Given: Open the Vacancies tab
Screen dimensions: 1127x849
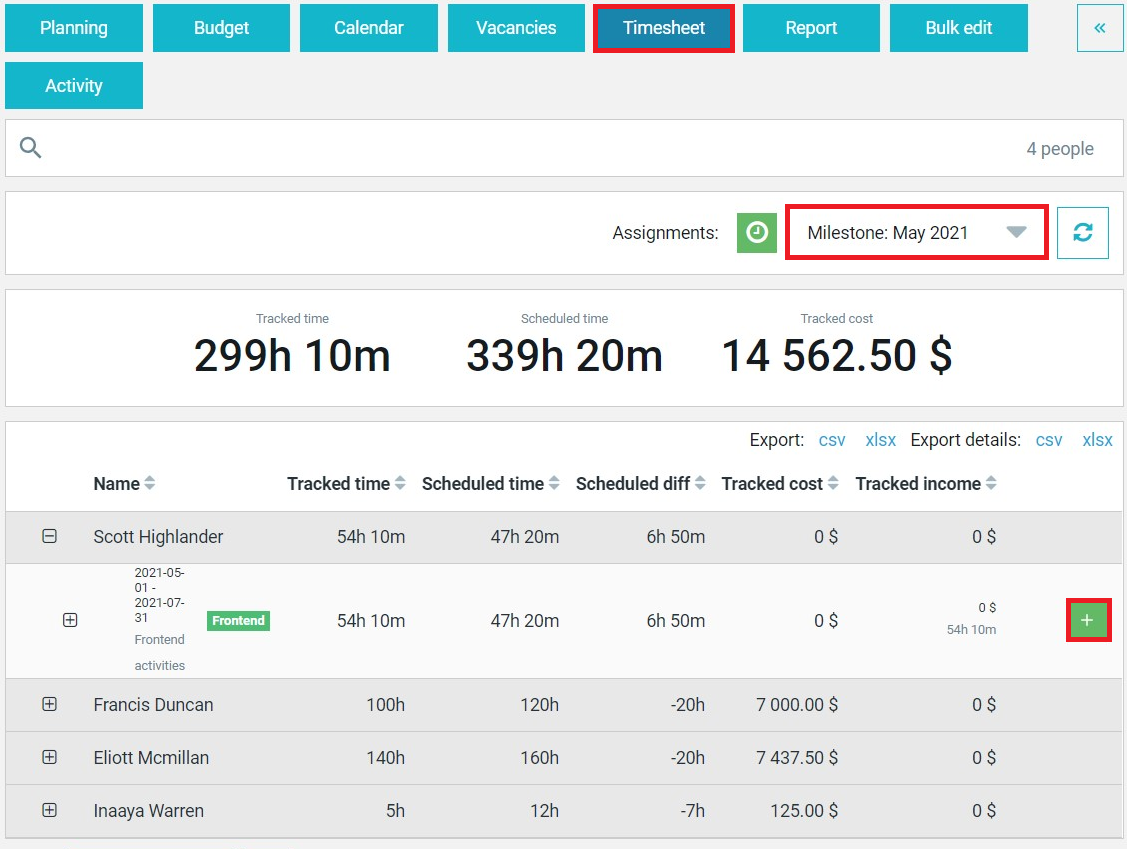Looking at the screenshot, I should (516, 28).
